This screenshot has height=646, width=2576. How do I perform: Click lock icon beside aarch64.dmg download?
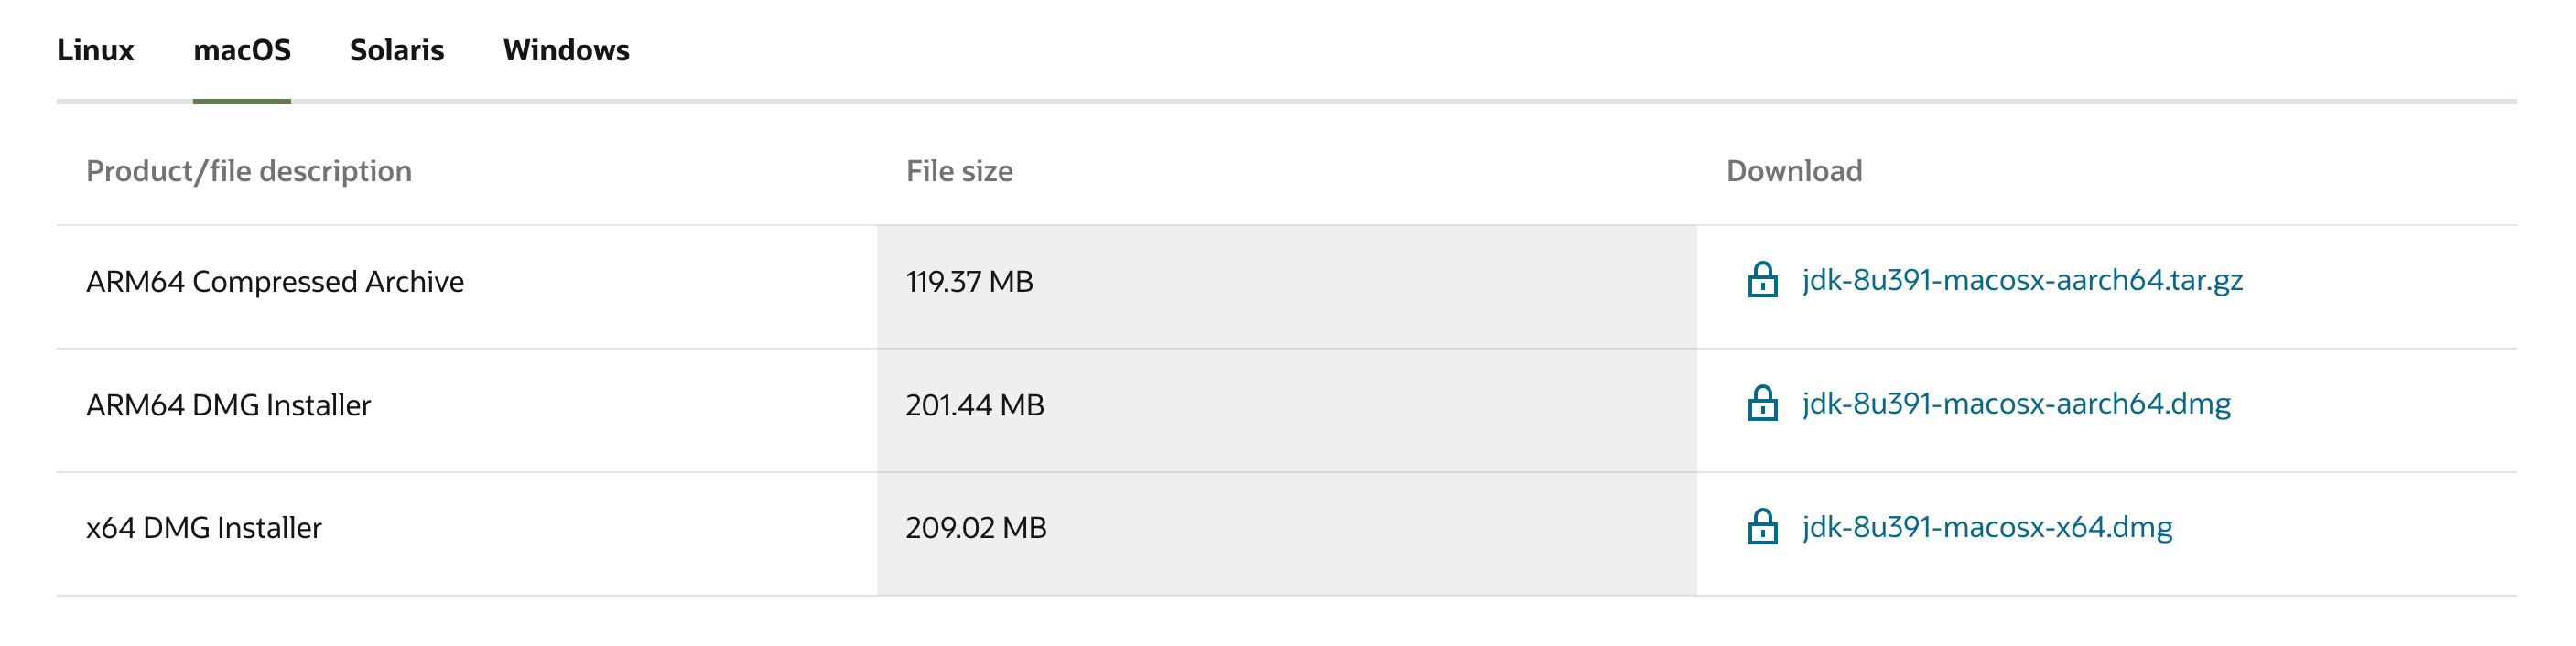point(1762,403)
